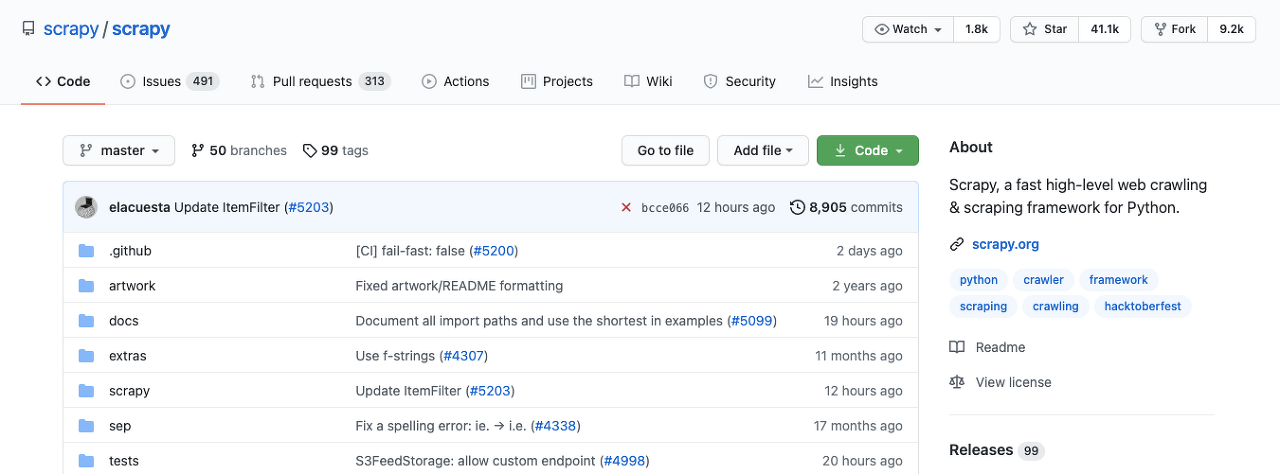Click the Readme book icon
This screenshot has height=474, width=1280.
pyautogui.click(x=957, y=347)
